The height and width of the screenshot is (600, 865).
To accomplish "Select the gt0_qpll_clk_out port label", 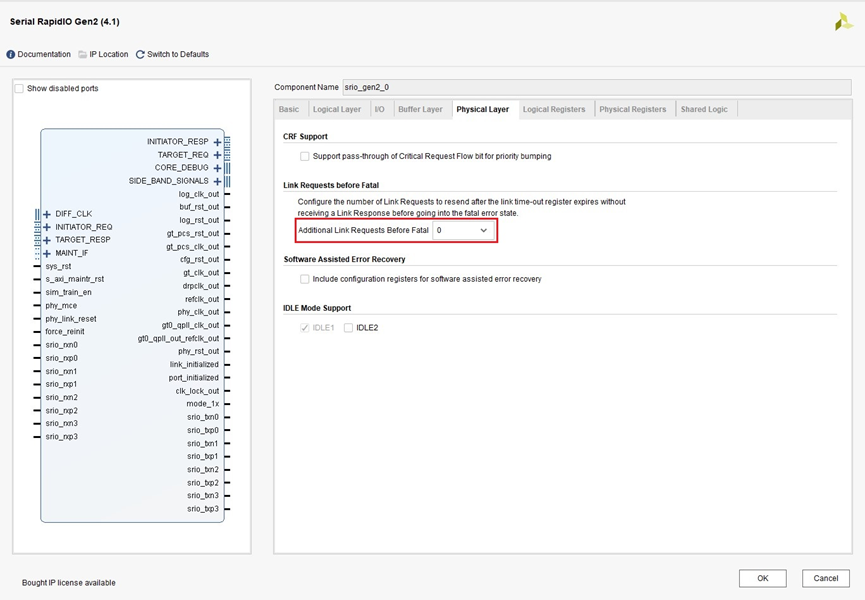I will 190,325.
